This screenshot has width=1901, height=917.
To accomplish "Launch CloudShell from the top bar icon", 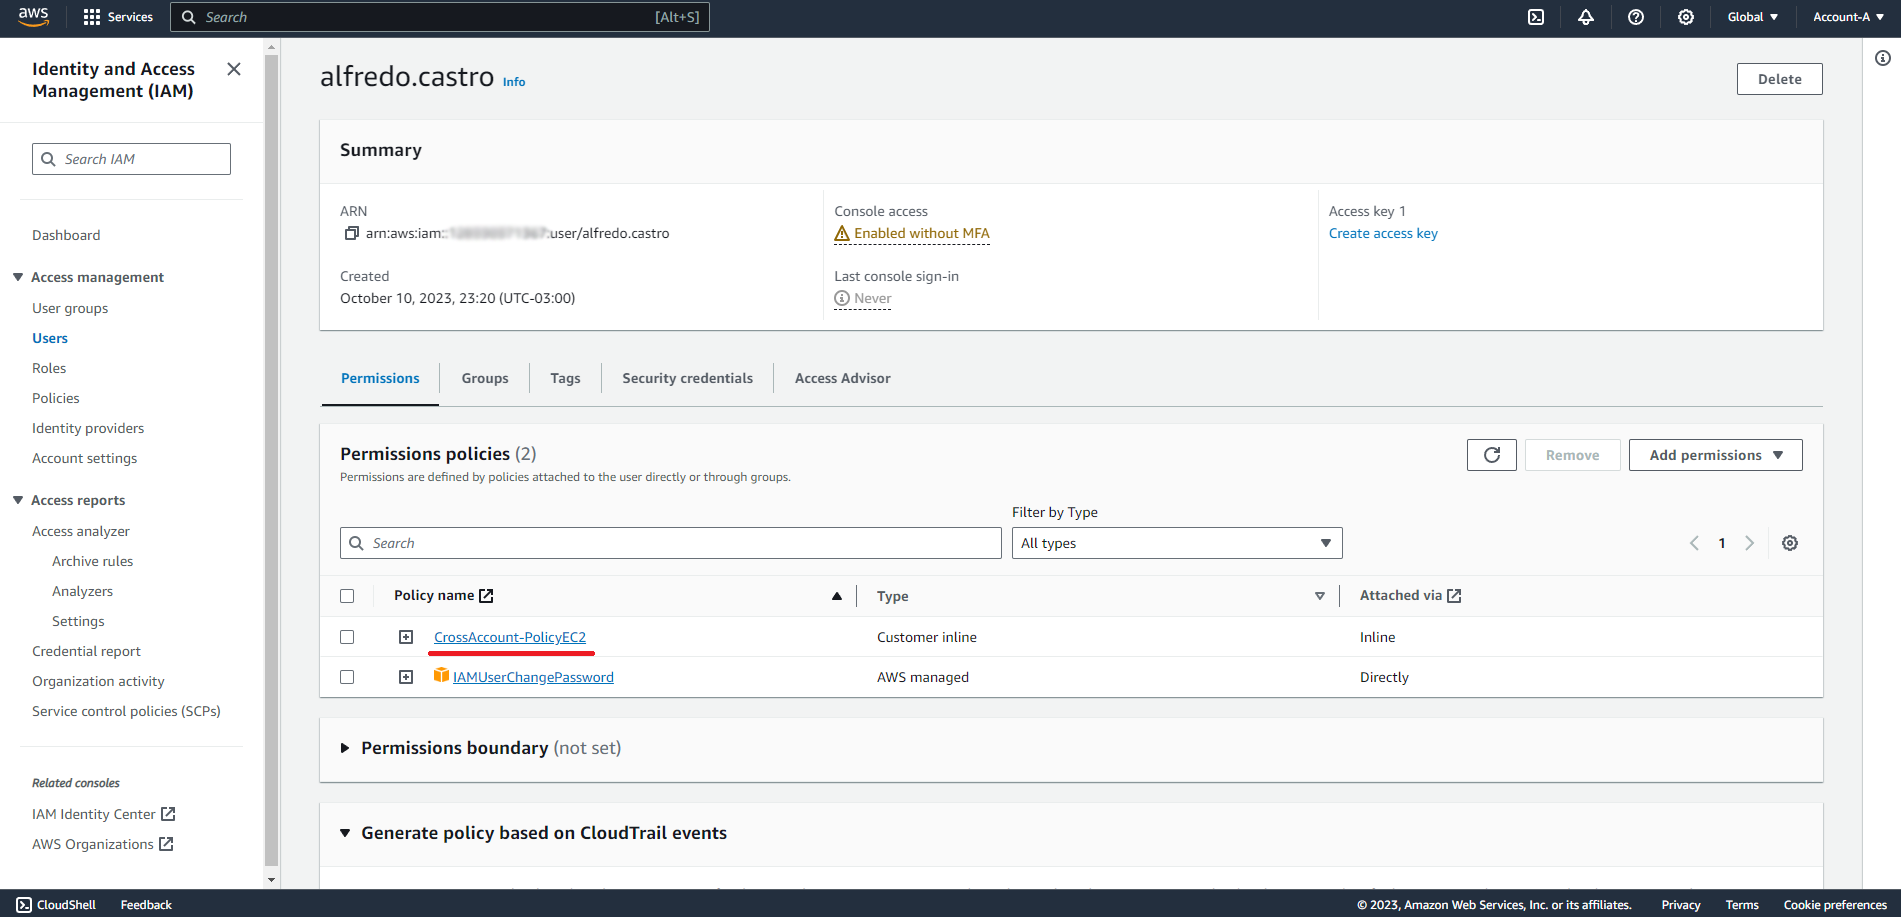I will pos(1536,17).
